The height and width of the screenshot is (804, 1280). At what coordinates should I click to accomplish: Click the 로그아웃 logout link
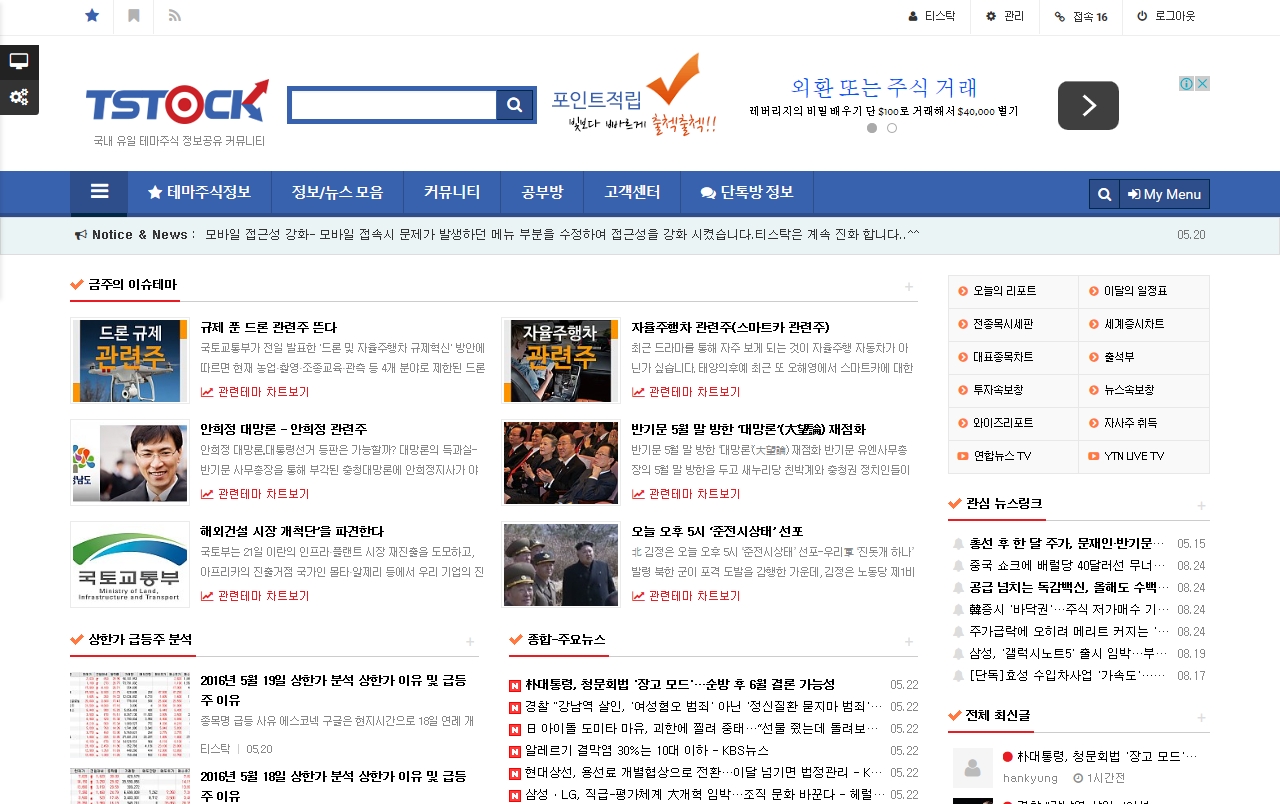(x=1166, y=16)
